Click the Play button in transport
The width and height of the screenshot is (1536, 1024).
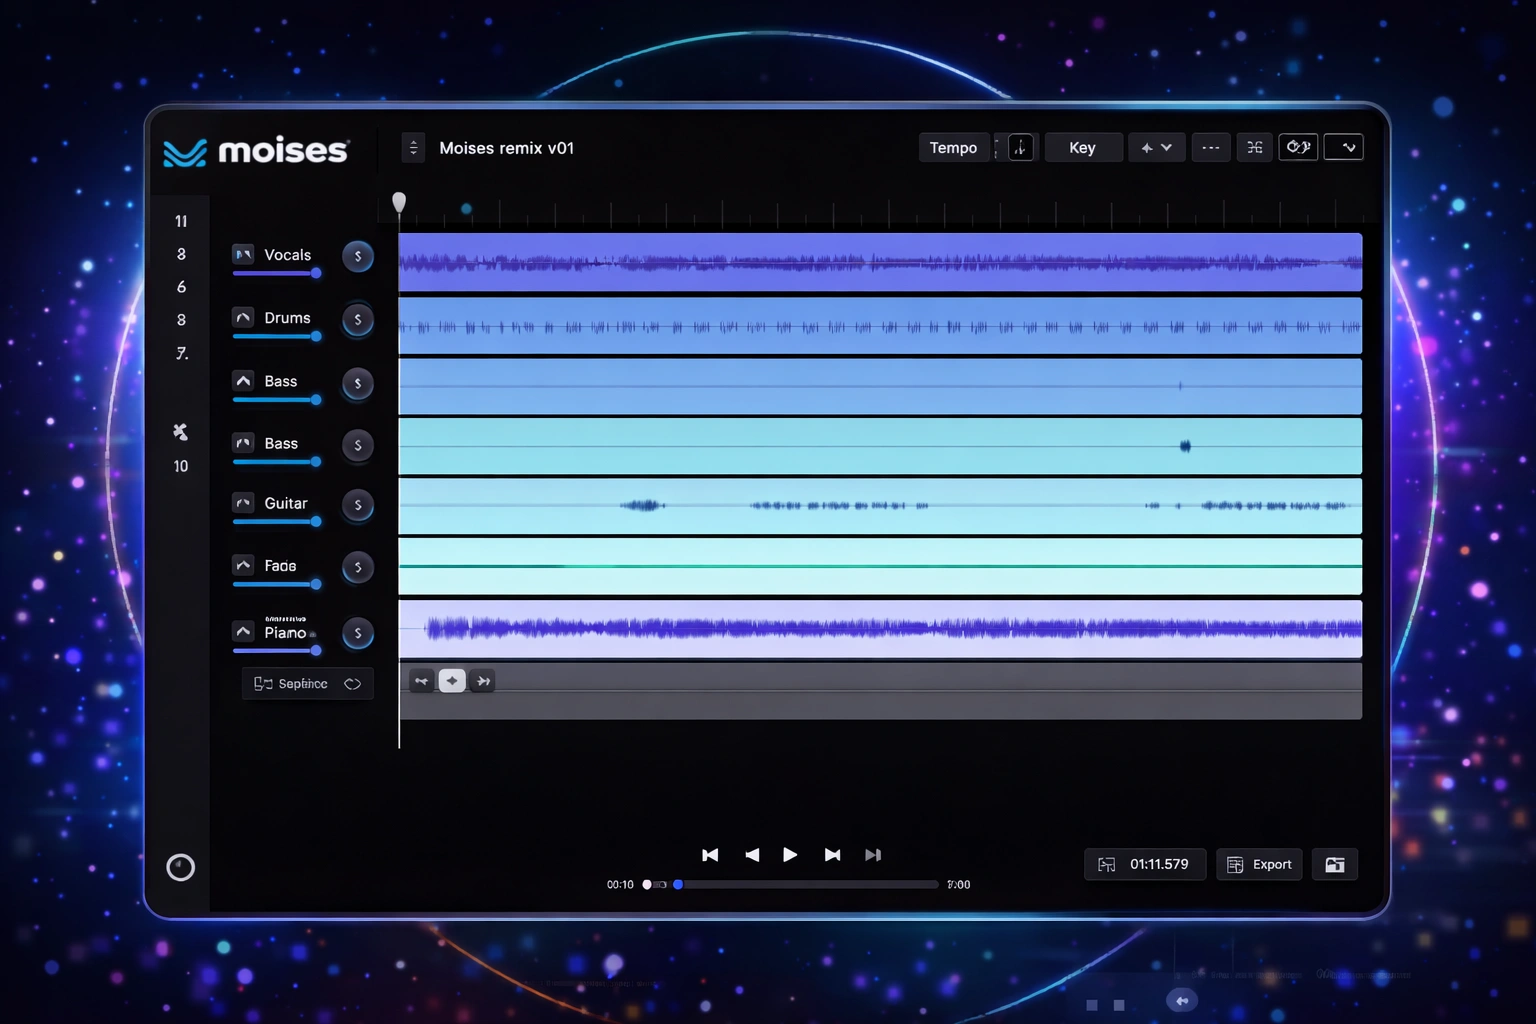(x=790, y=855)
